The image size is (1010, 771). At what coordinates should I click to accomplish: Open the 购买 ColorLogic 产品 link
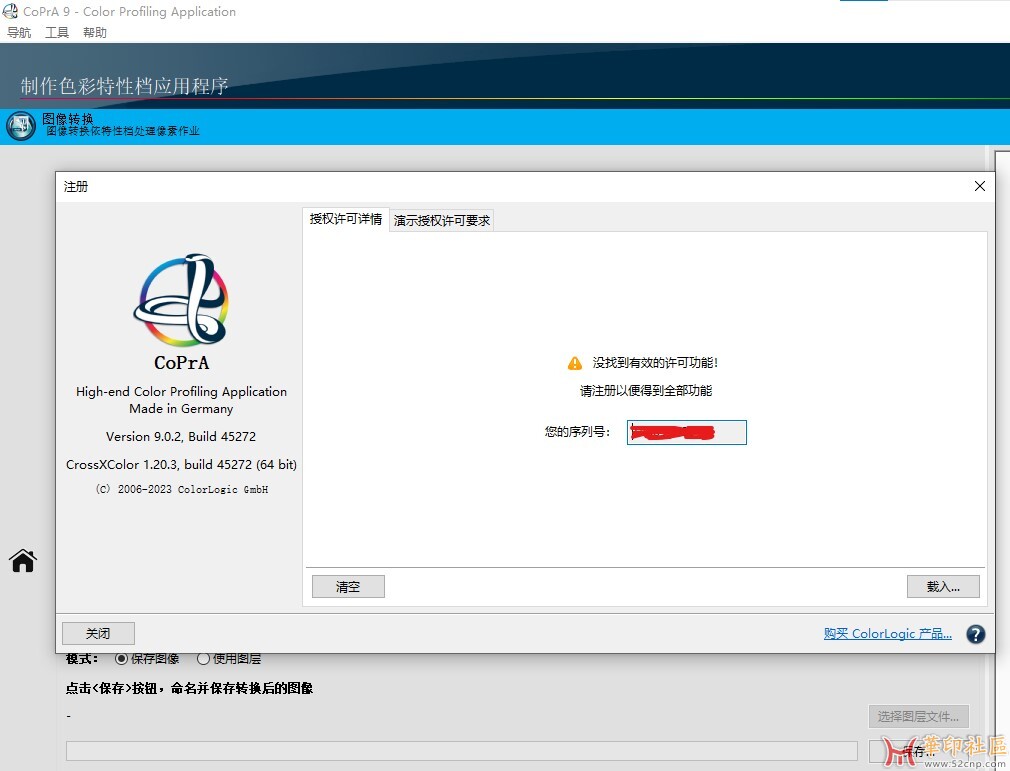(887, 634)
